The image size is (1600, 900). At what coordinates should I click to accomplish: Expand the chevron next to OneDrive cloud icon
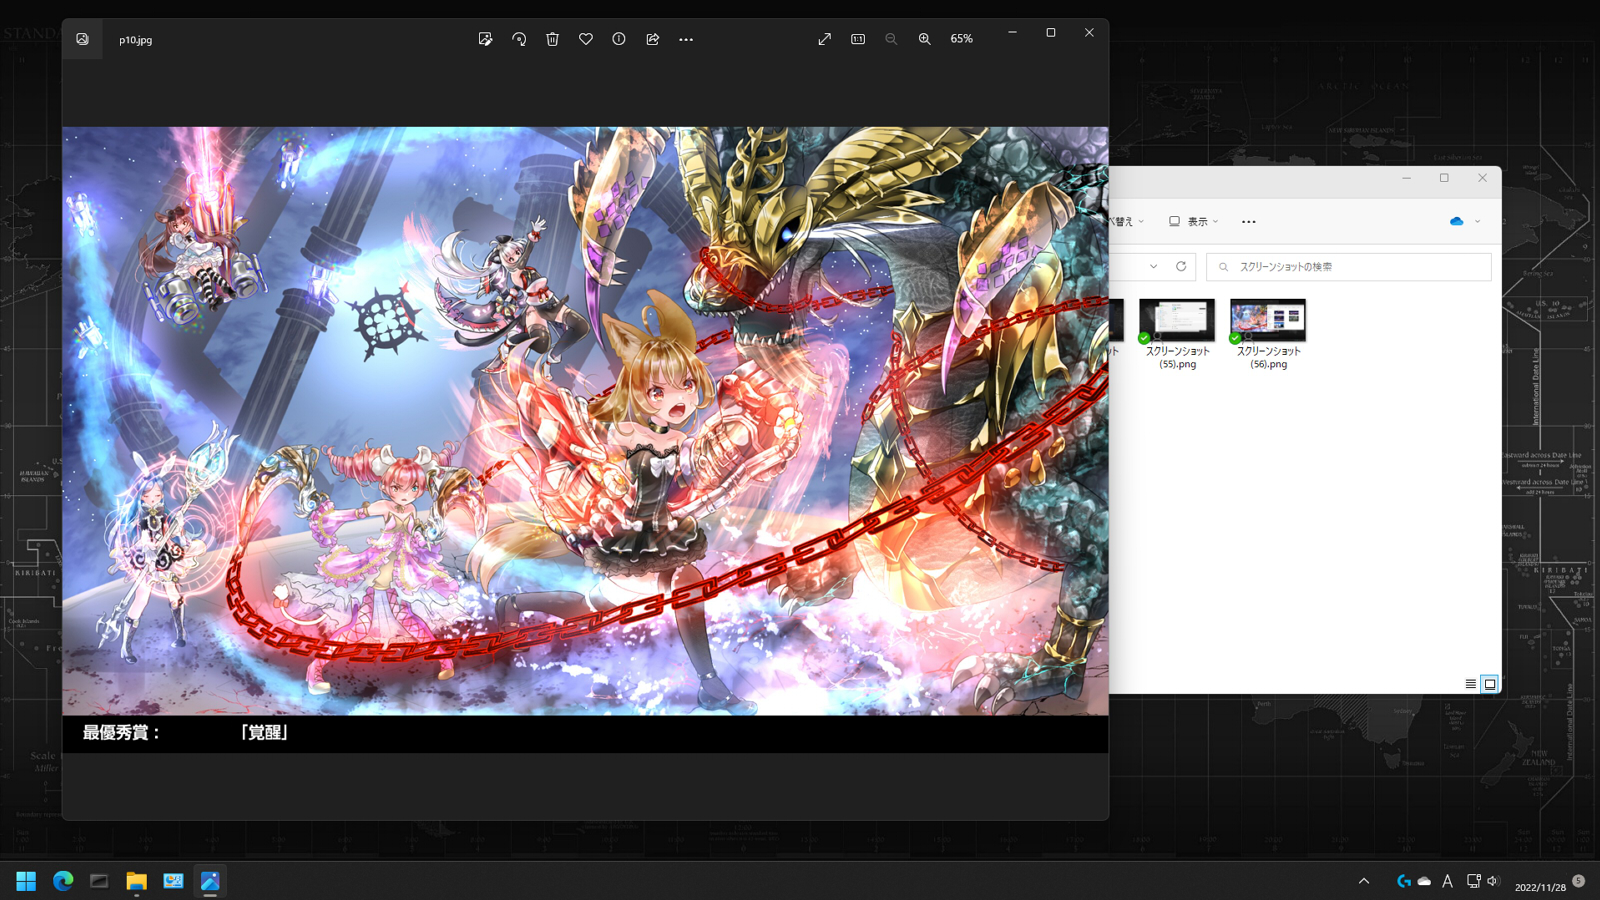pyautogui.click(x=1478, y=222)
